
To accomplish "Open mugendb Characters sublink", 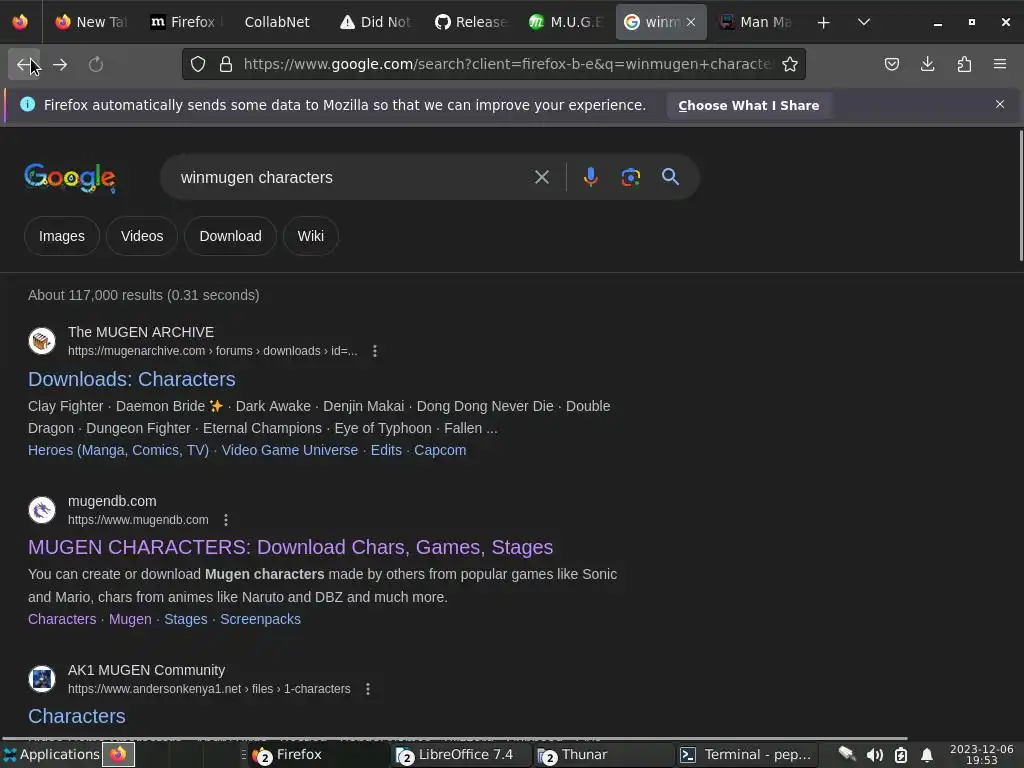I will (62, 619).
